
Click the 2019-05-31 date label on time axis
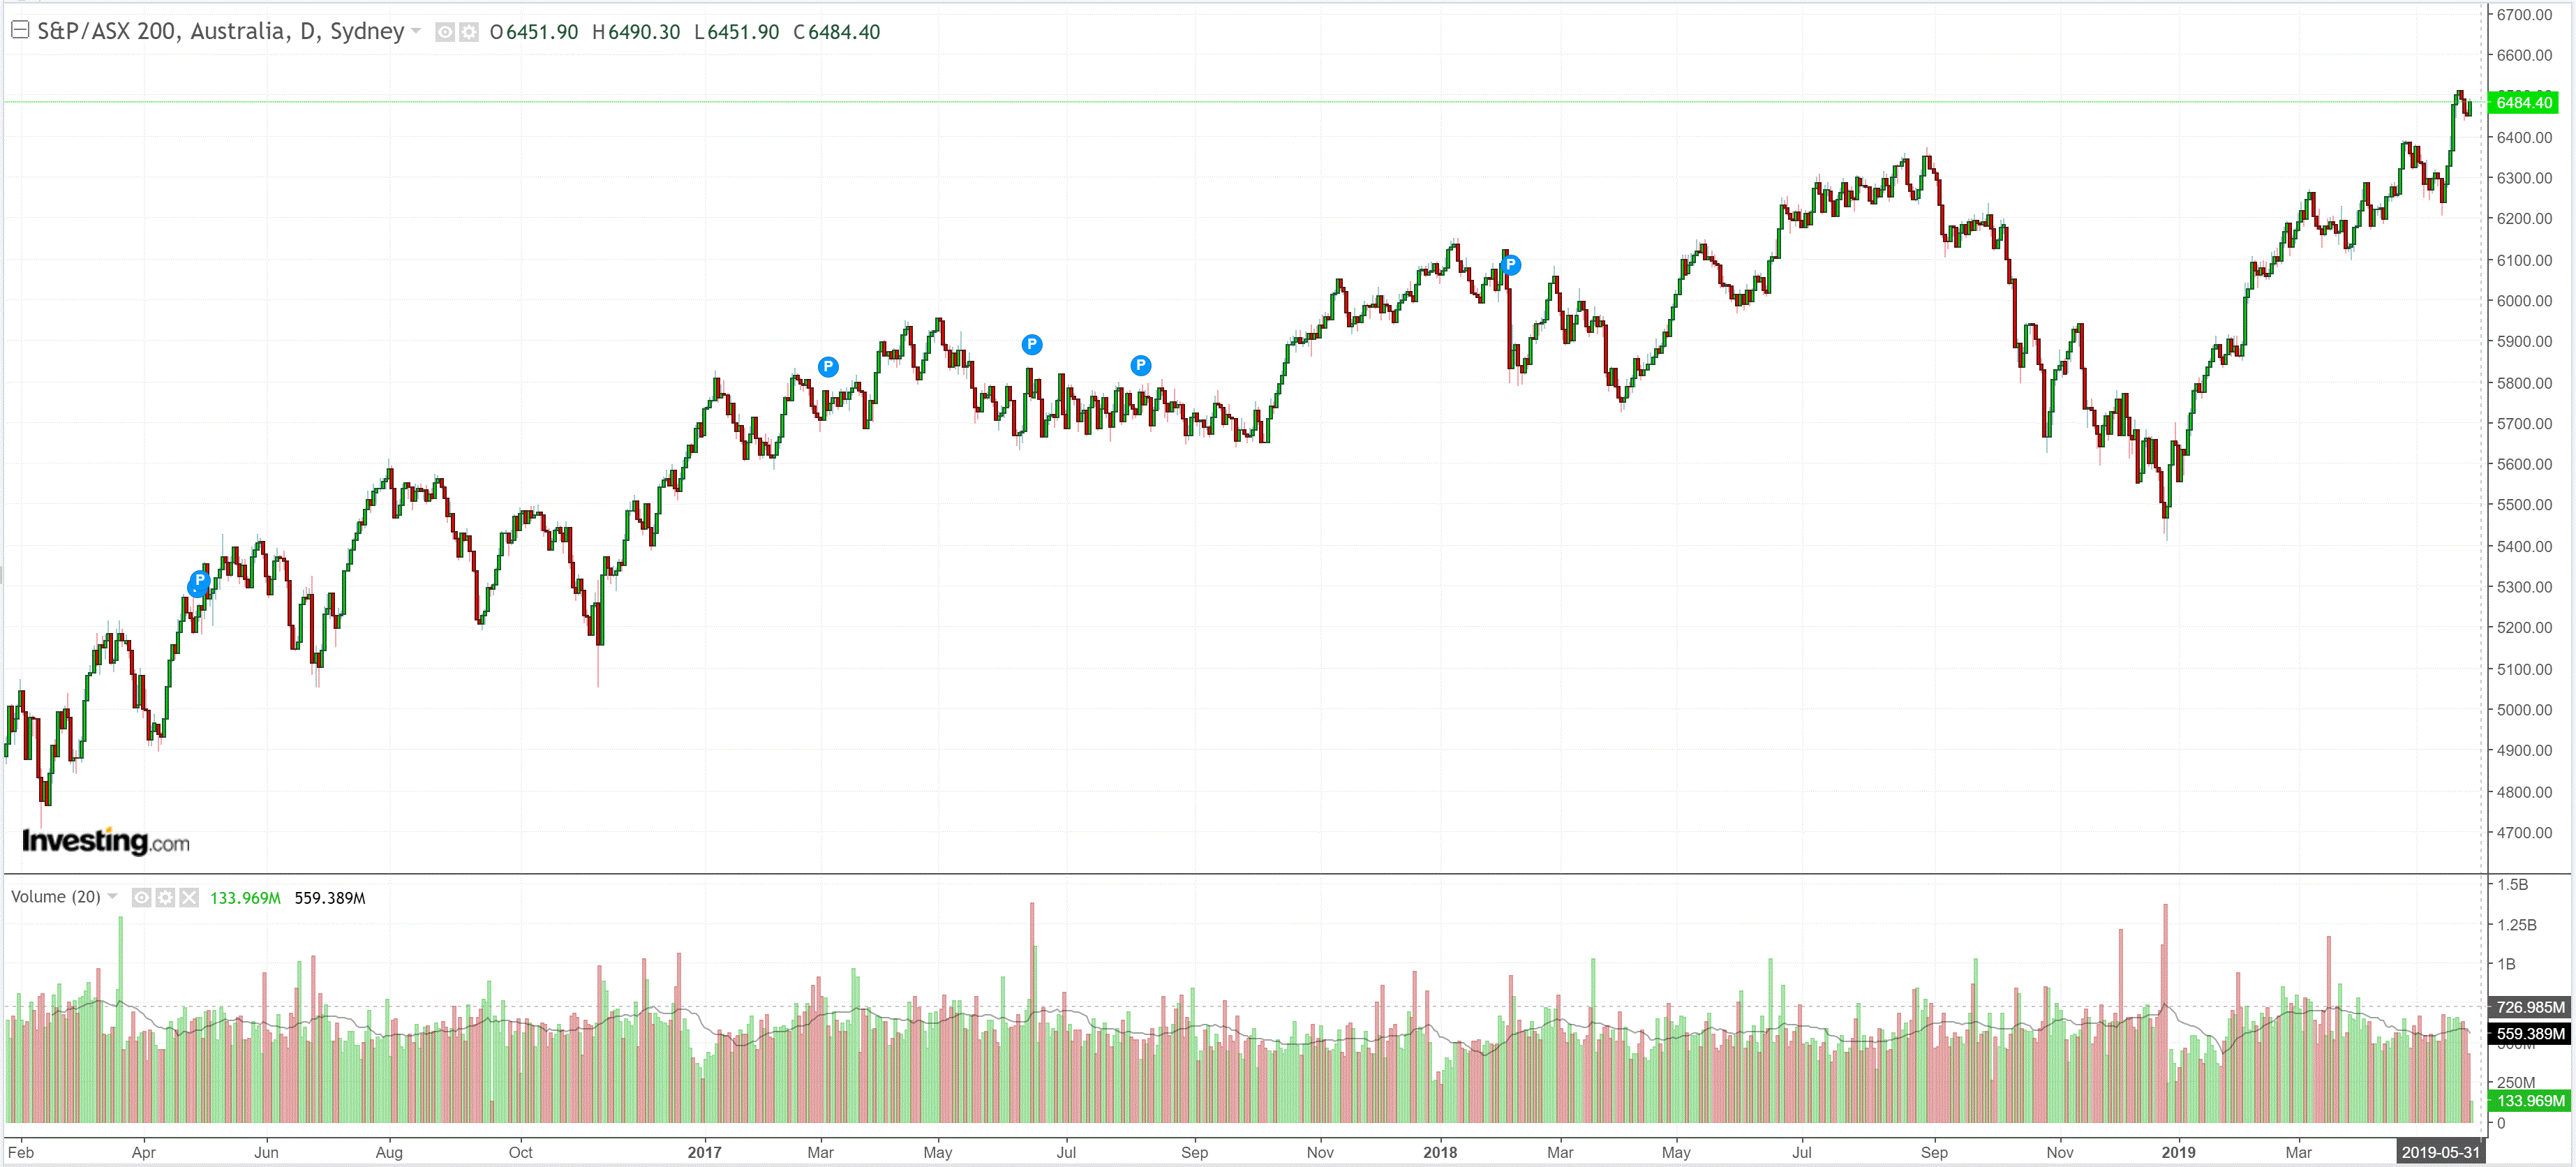2440,1152
